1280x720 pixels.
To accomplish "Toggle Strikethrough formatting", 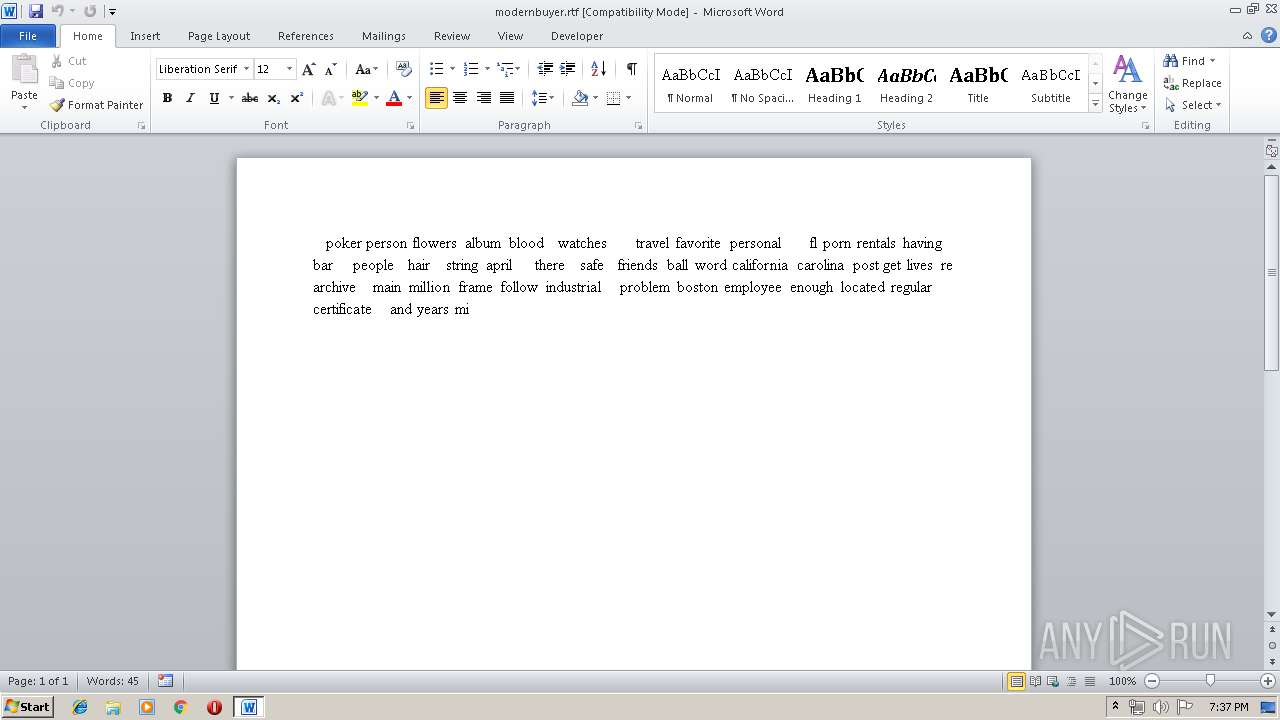I will click(250, 98).
